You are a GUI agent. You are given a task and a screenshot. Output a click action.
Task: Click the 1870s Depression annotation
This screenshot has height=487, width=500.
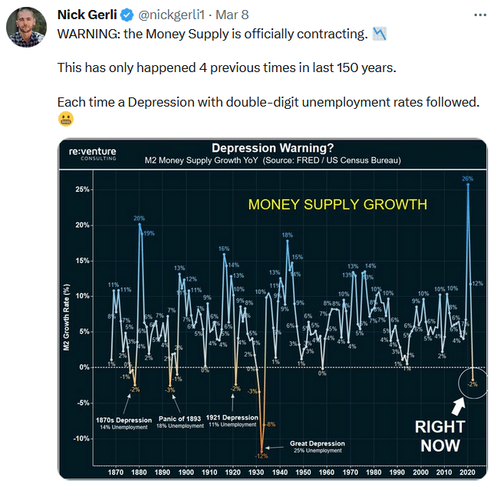pos(124,423)
